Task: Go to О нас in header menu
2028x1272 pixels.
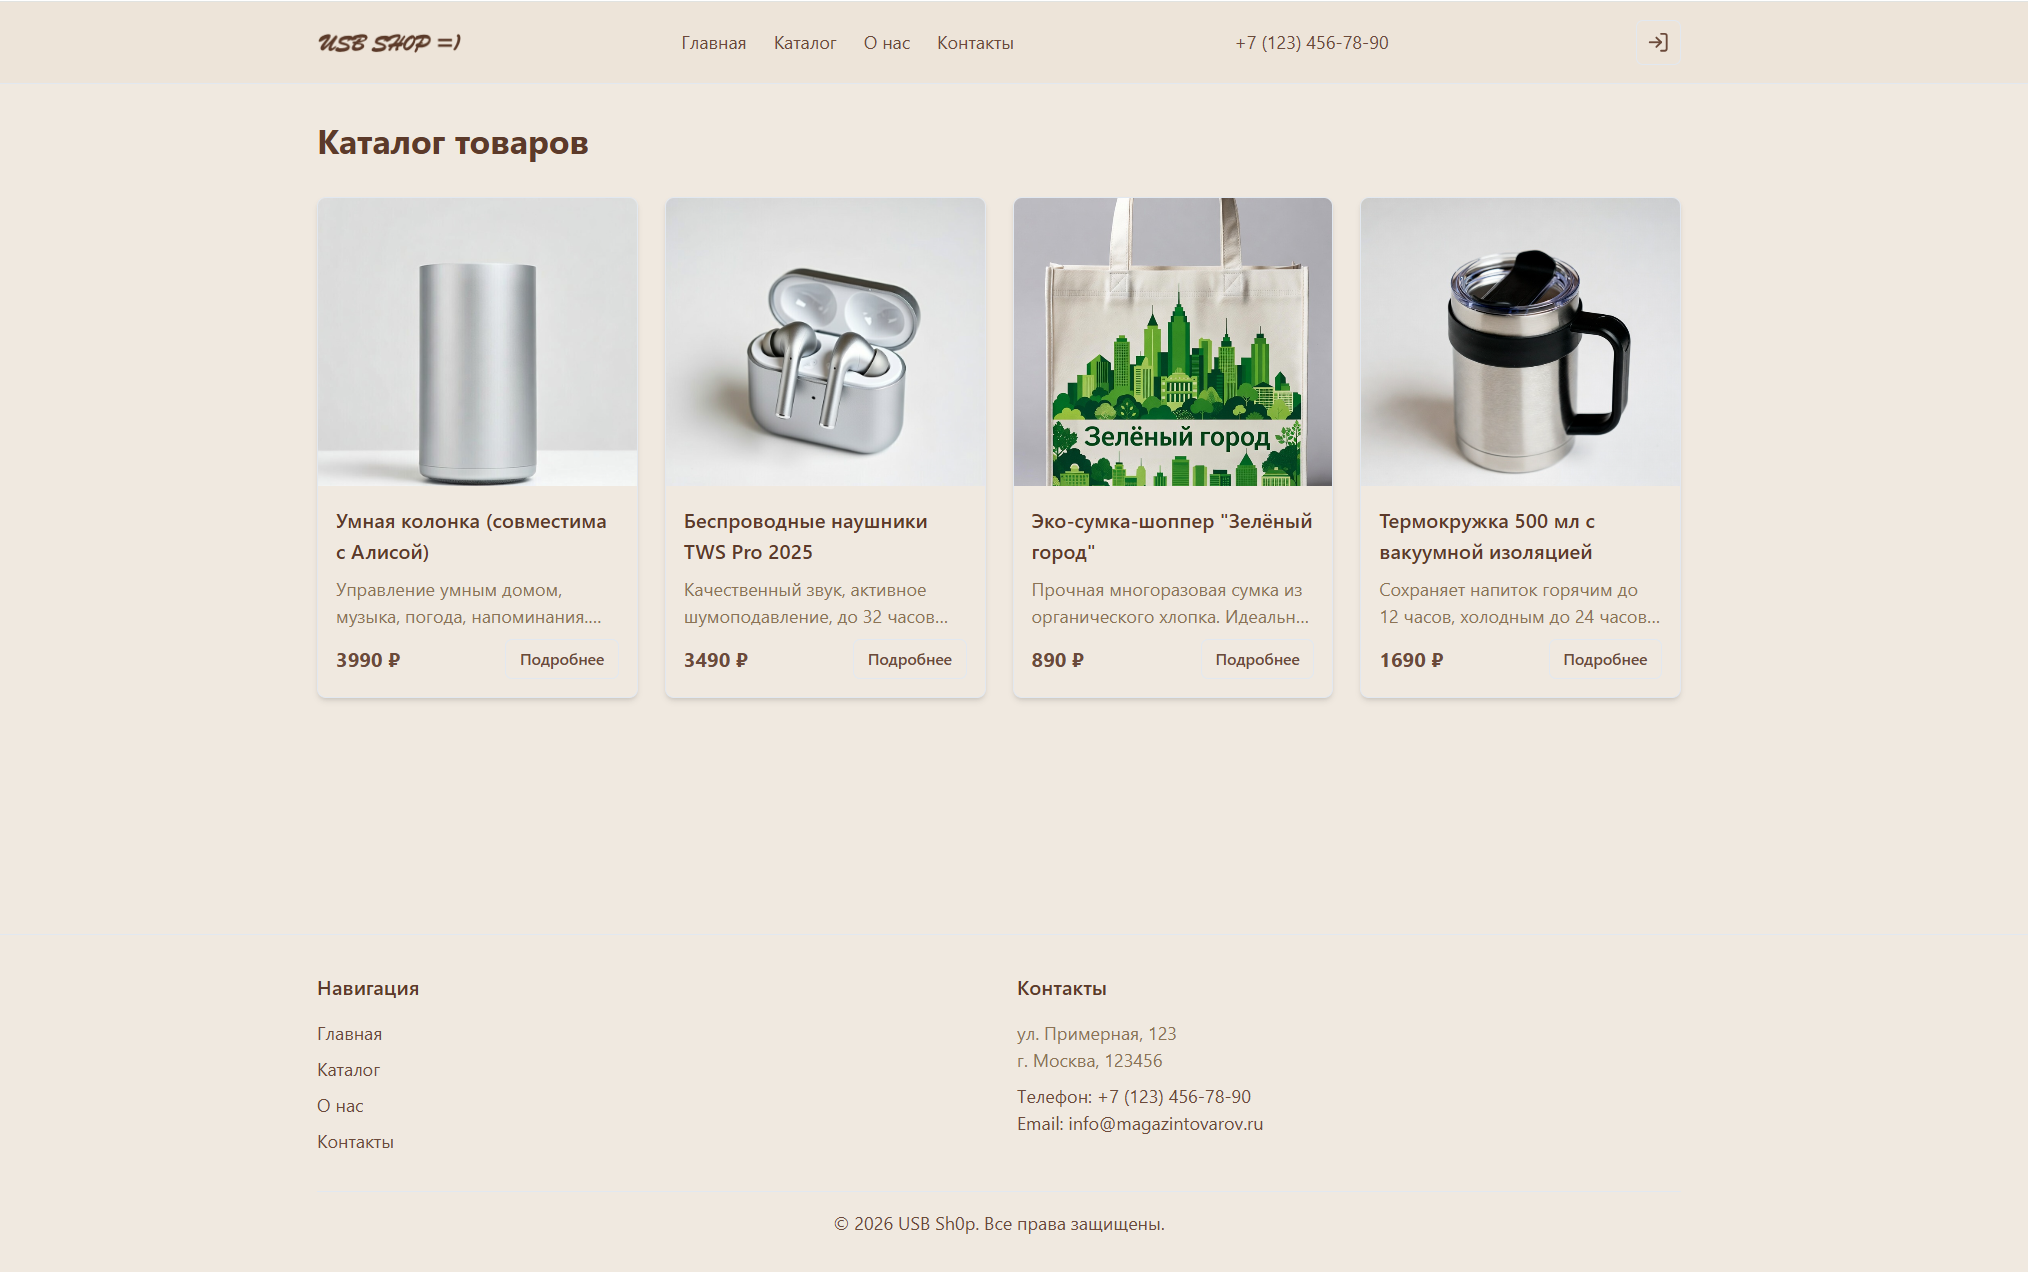Action: coord(887,43)
